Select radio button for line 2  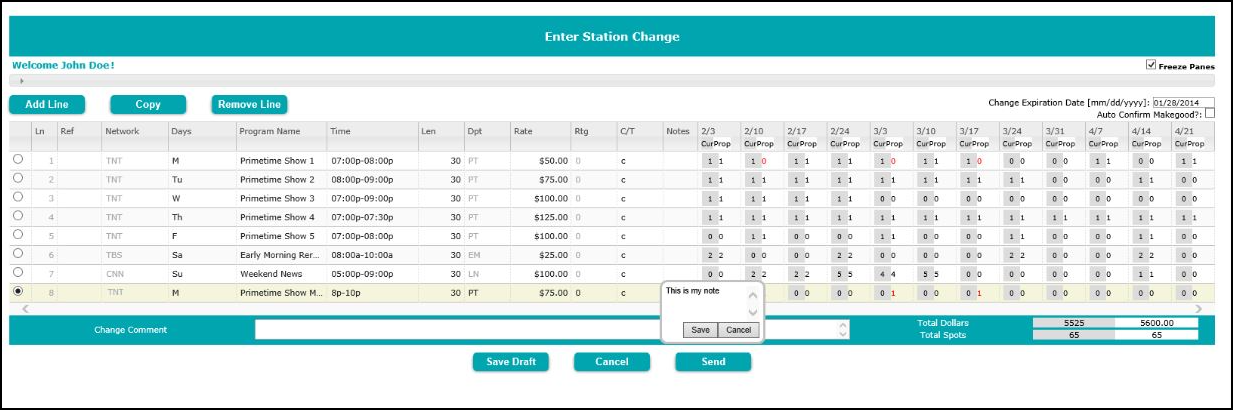point(18,178)
